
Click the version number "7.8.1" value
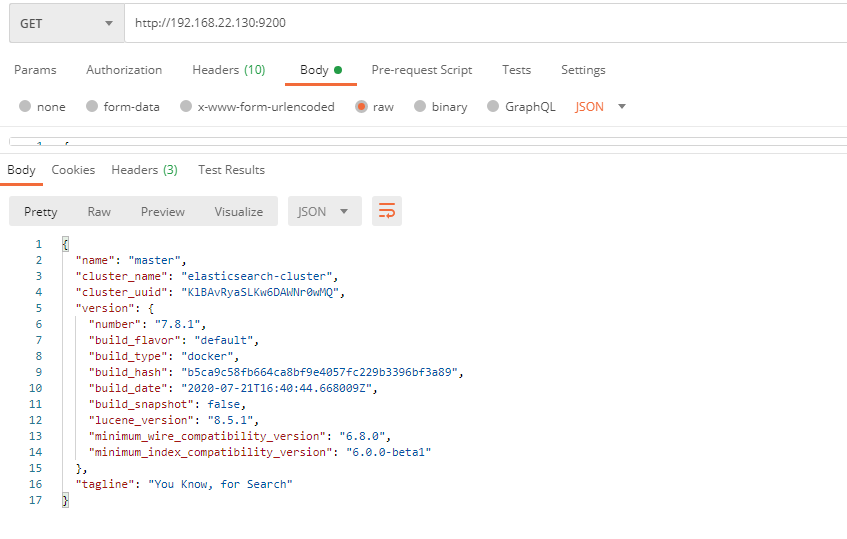178,325
